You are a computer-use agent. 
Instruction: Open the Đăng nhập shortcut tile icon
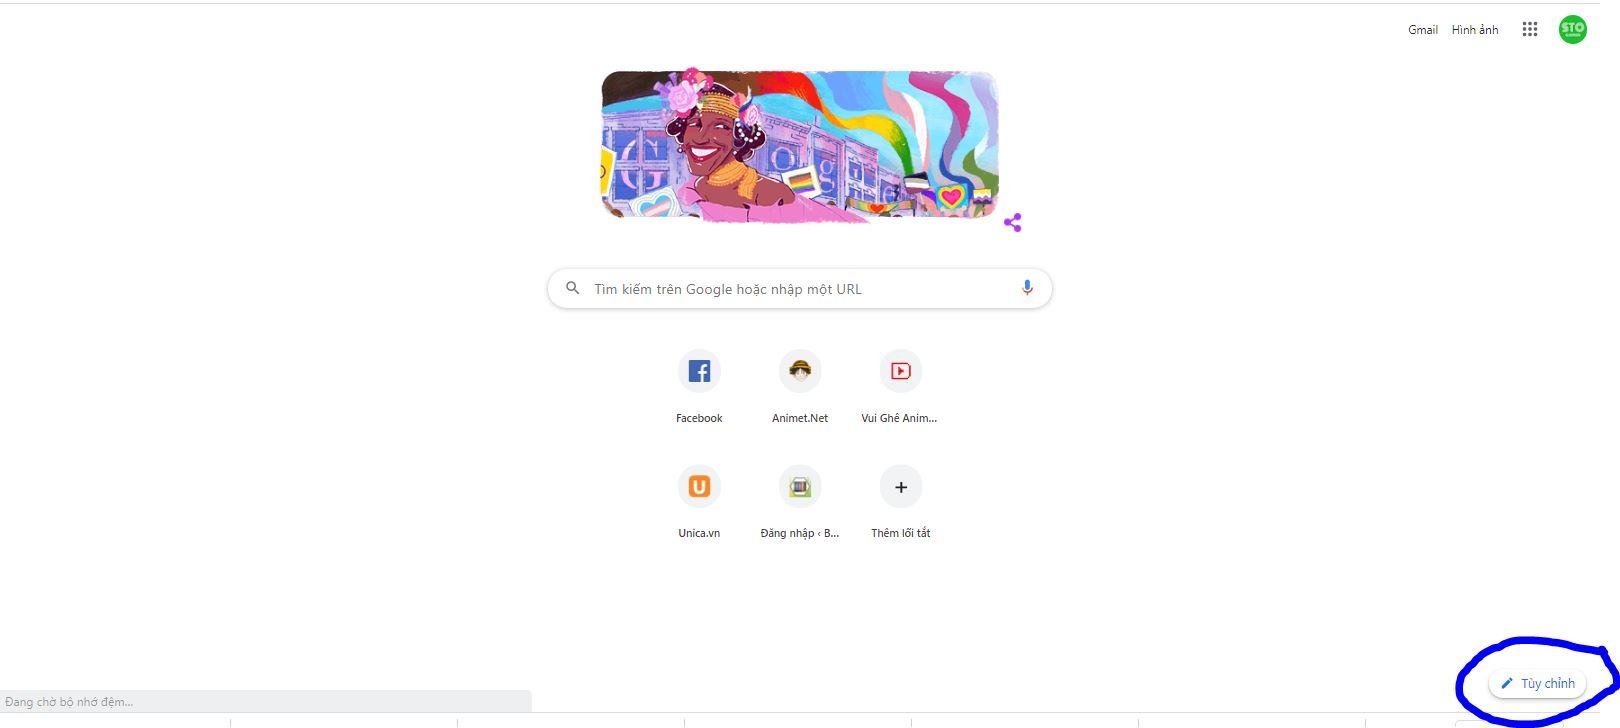799,486
